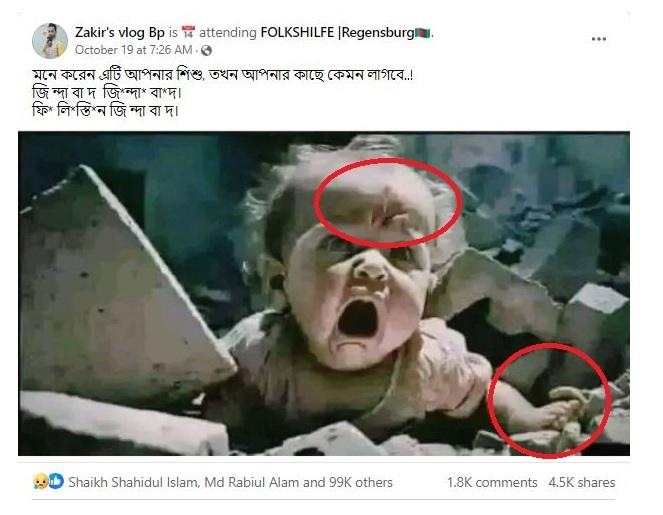Click the blue like reaction icon
Image resolution: width=663 pixels, height=515 pixels.
(x=56, y=481)
